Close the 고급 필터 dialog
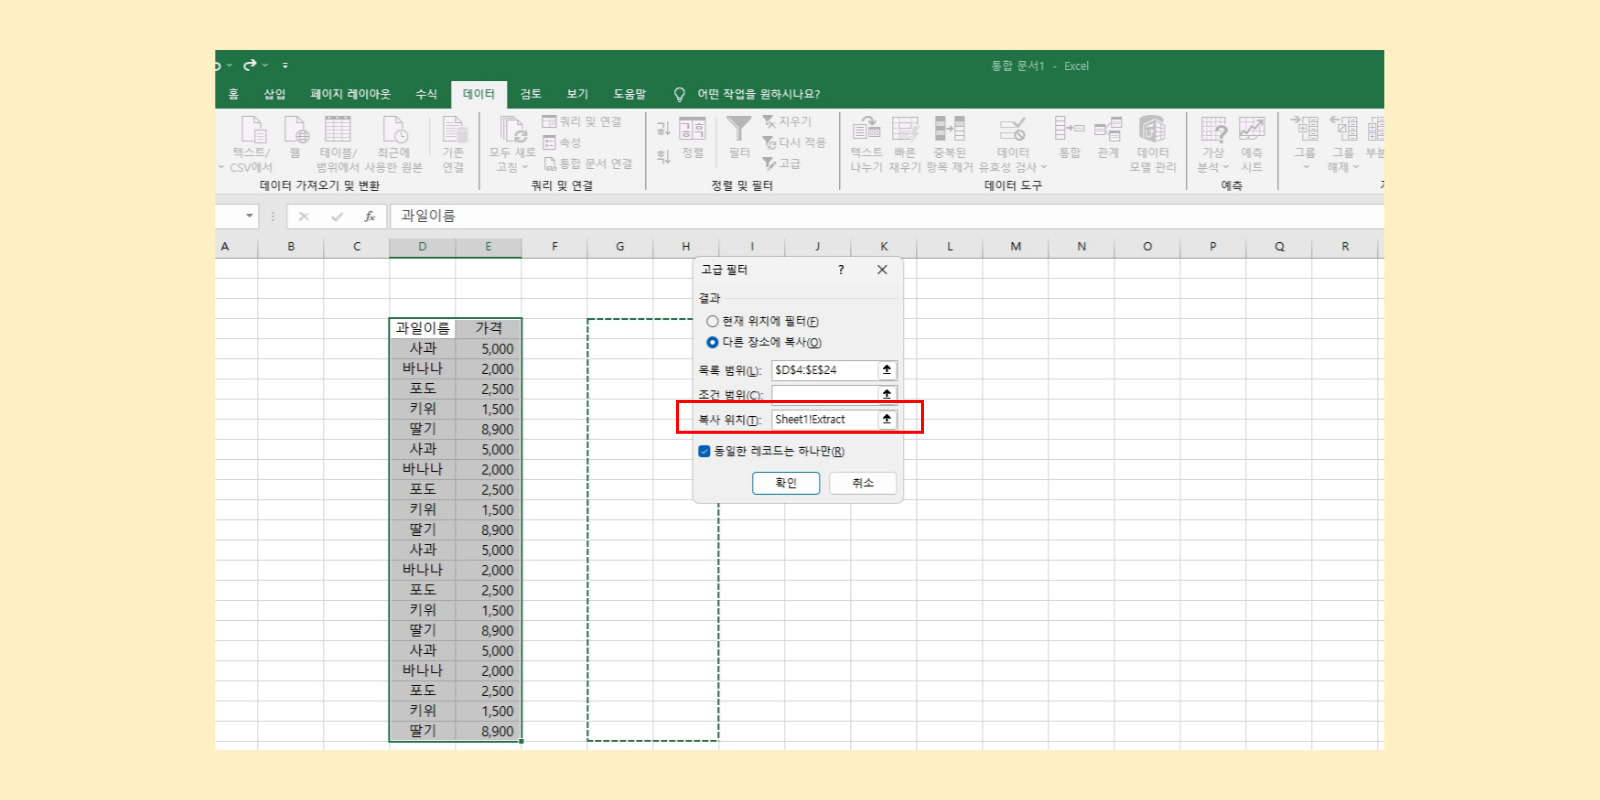The width and height of the screenshot is (1600, 800). point(882,270)
